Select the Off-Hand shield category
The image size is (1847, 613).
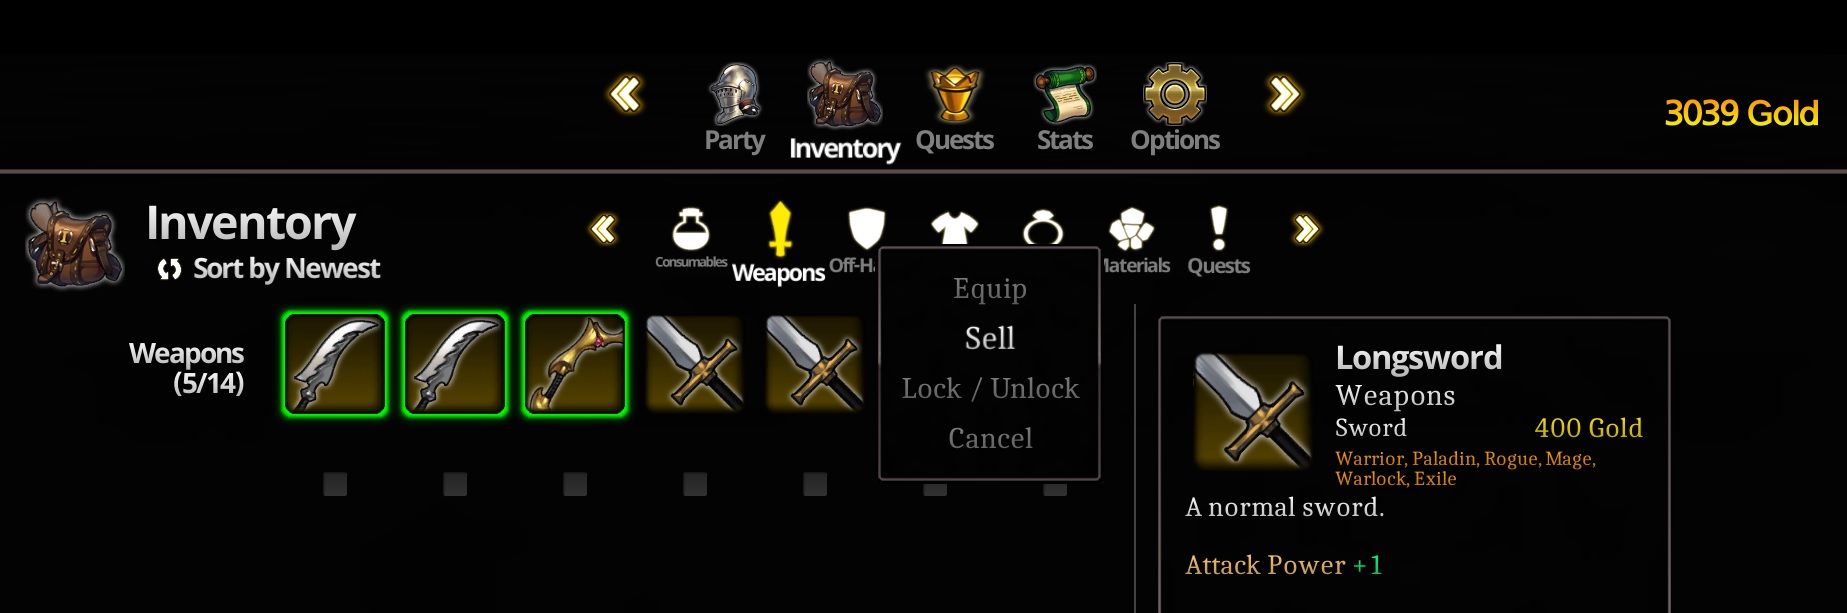(866, 229)
